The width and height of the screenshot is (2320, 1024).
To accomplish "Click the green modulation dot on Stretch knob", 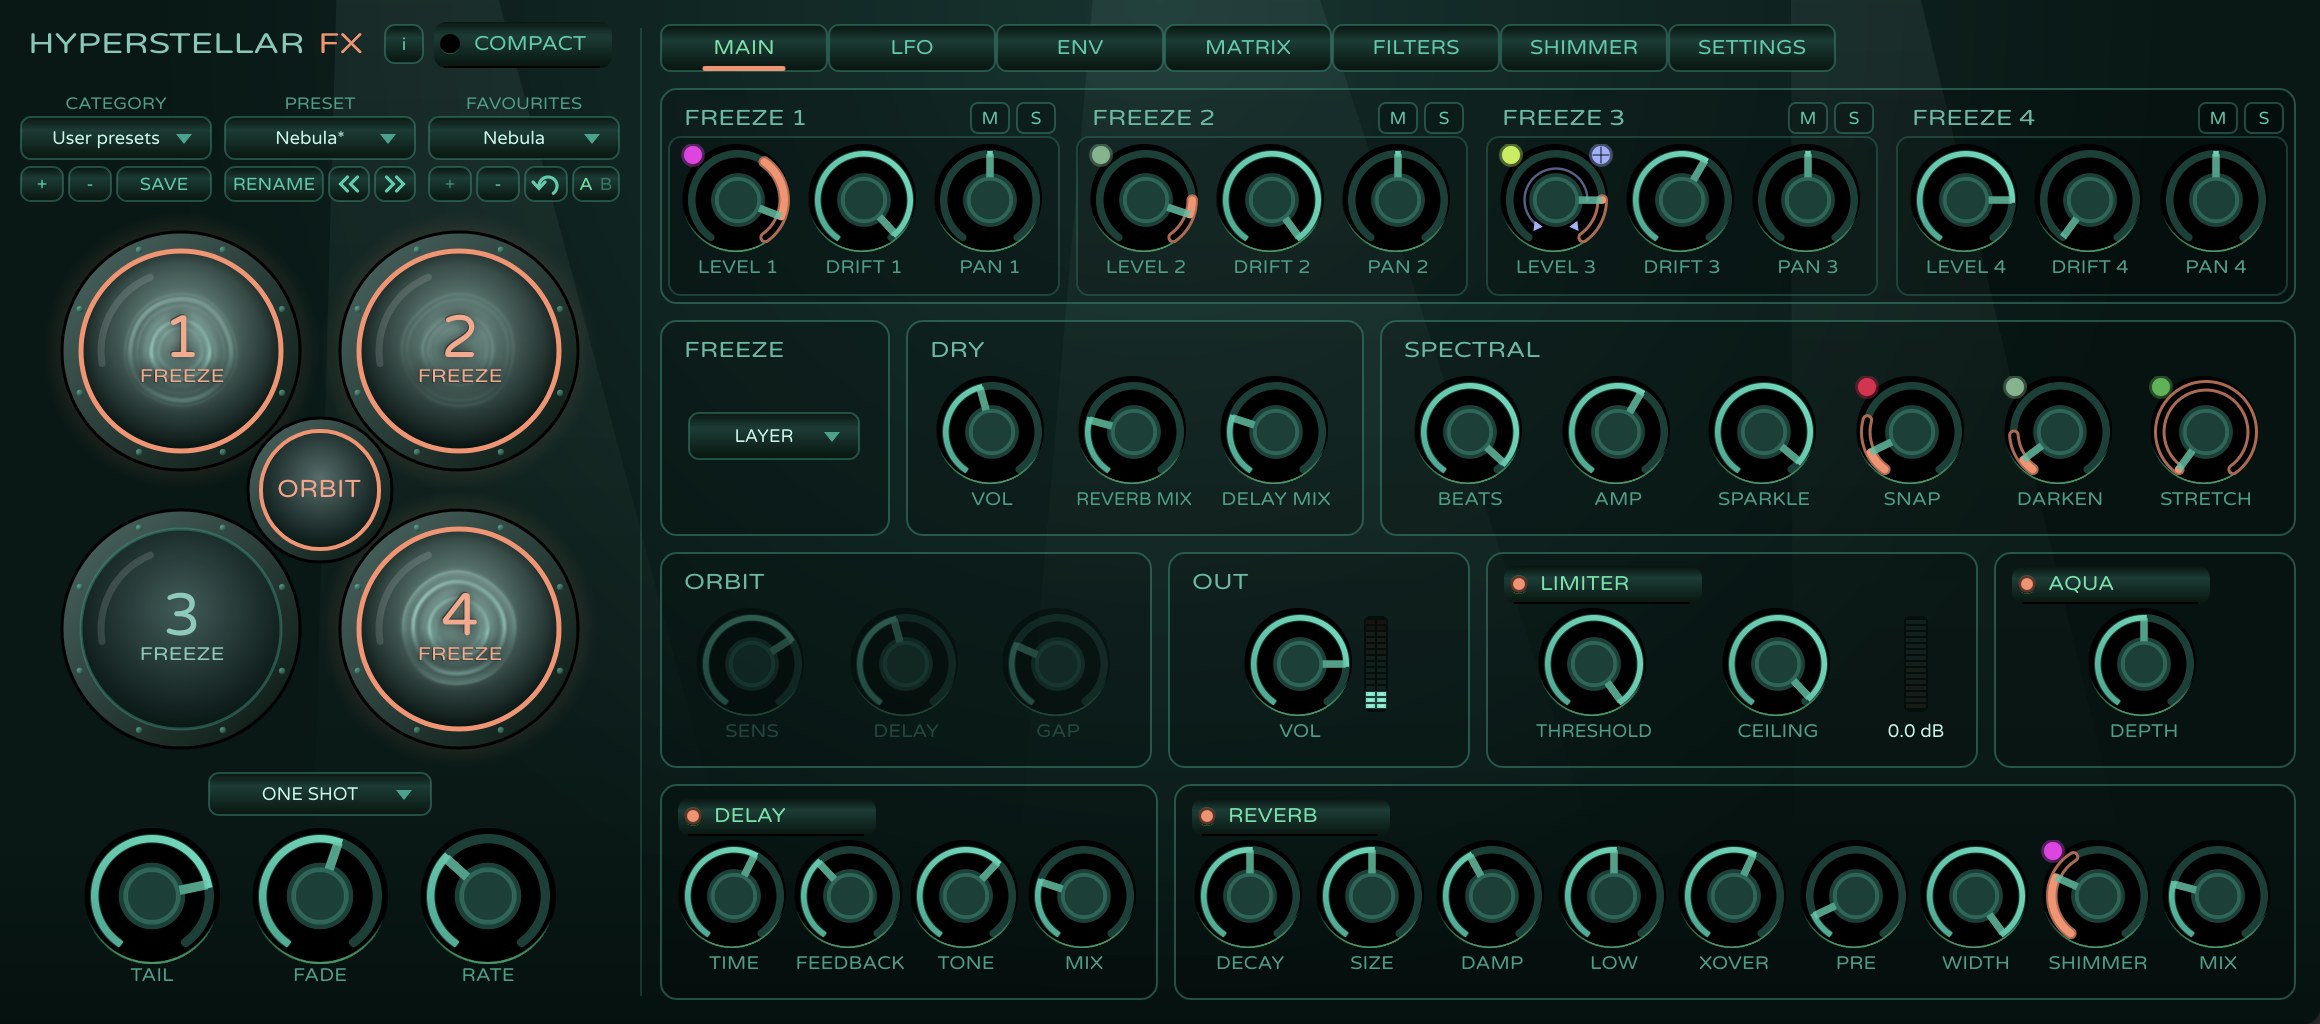I will click(x=2160, y=387).
